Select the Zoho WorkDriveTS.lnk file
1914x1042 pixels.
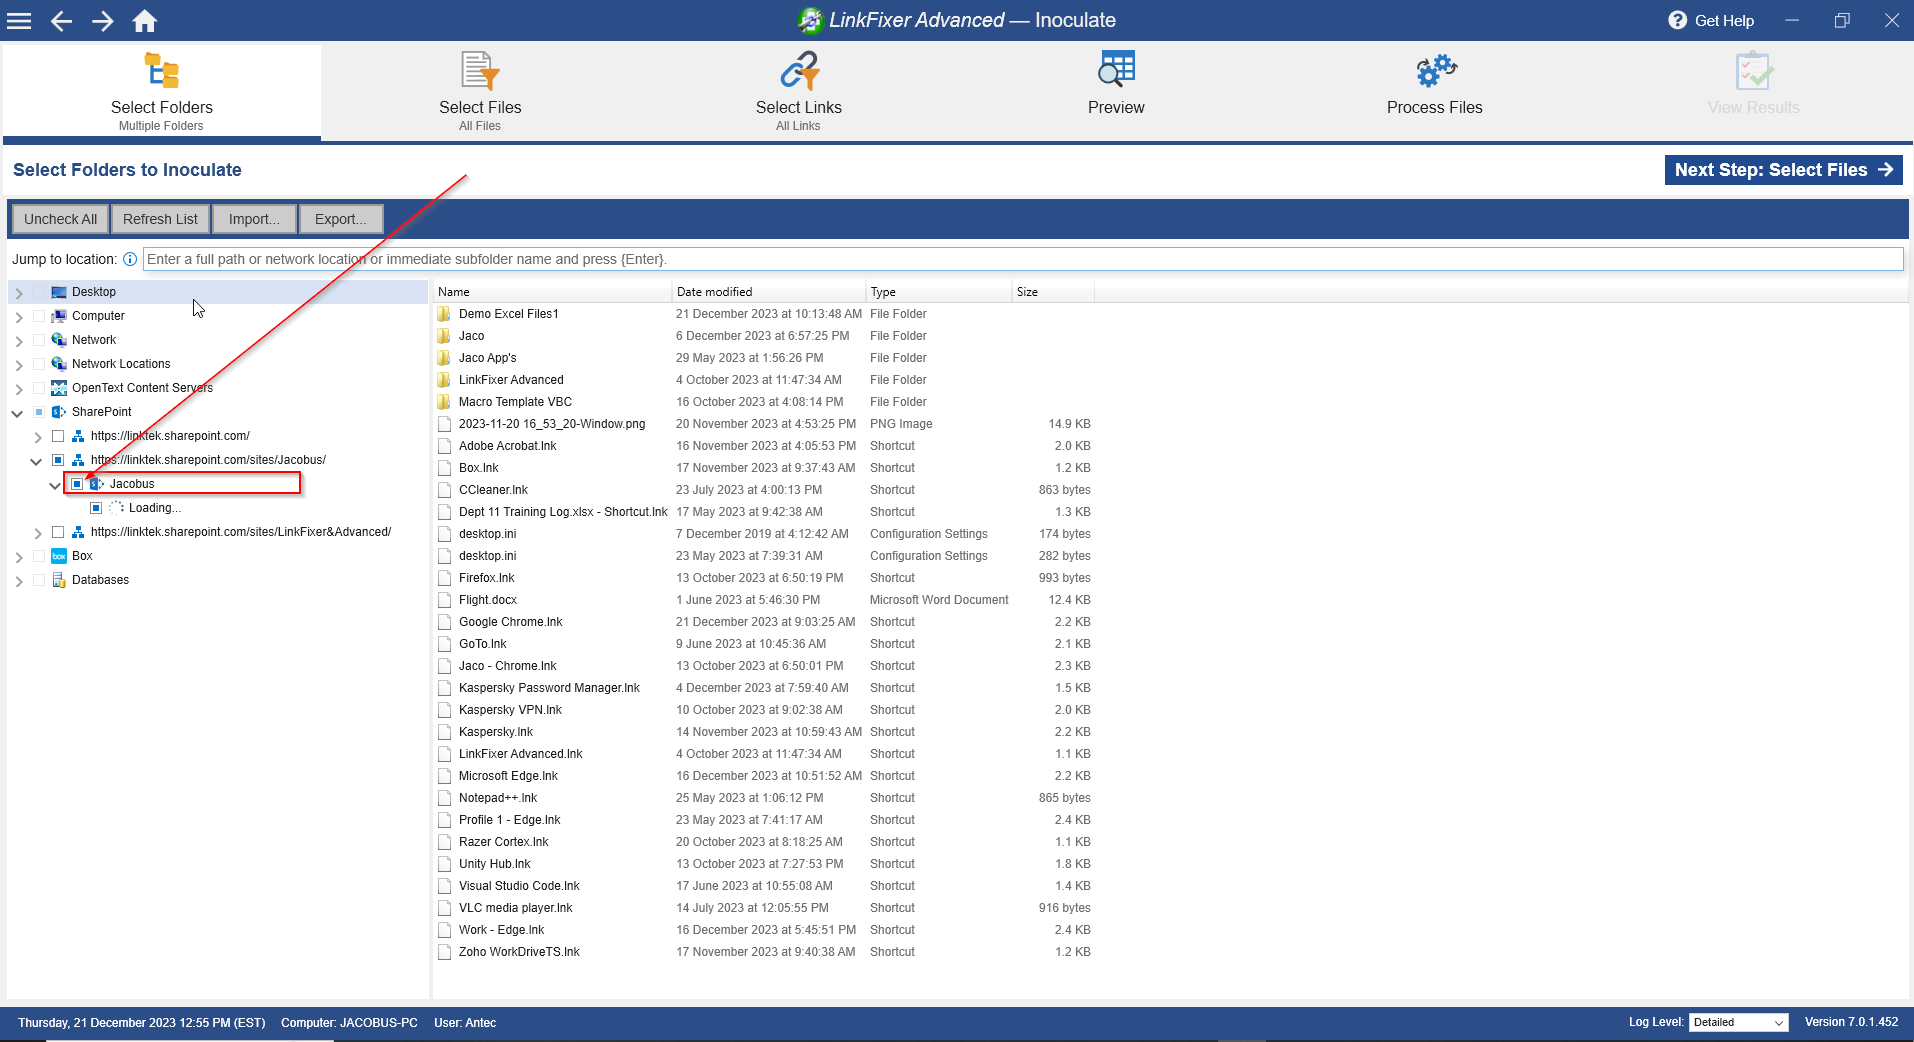(x=764, y=952)
